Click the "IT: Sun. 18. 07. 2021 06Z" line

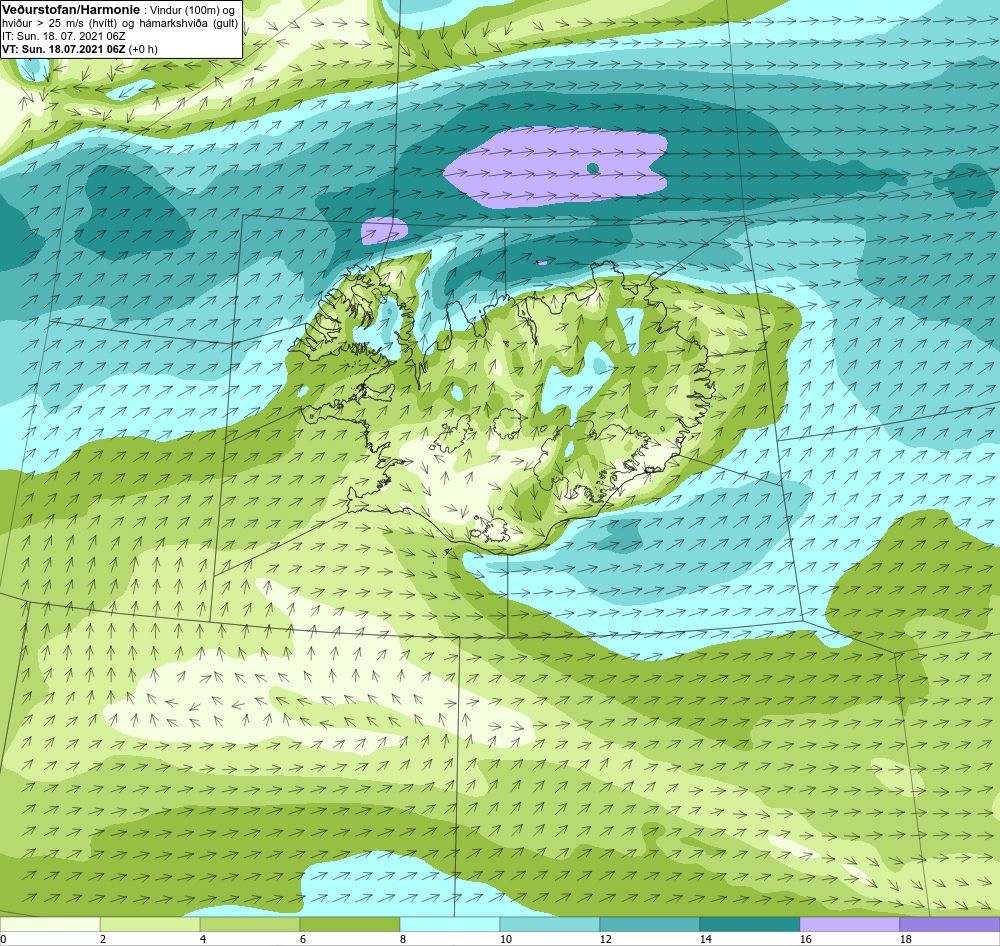(64, 36)
